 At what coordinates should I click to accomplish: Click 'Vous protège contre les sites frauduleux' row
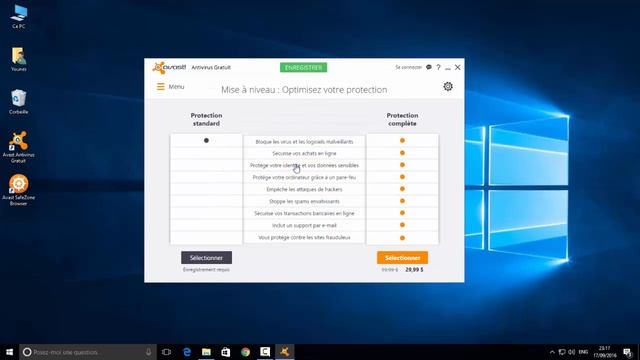tap(304, 237)
